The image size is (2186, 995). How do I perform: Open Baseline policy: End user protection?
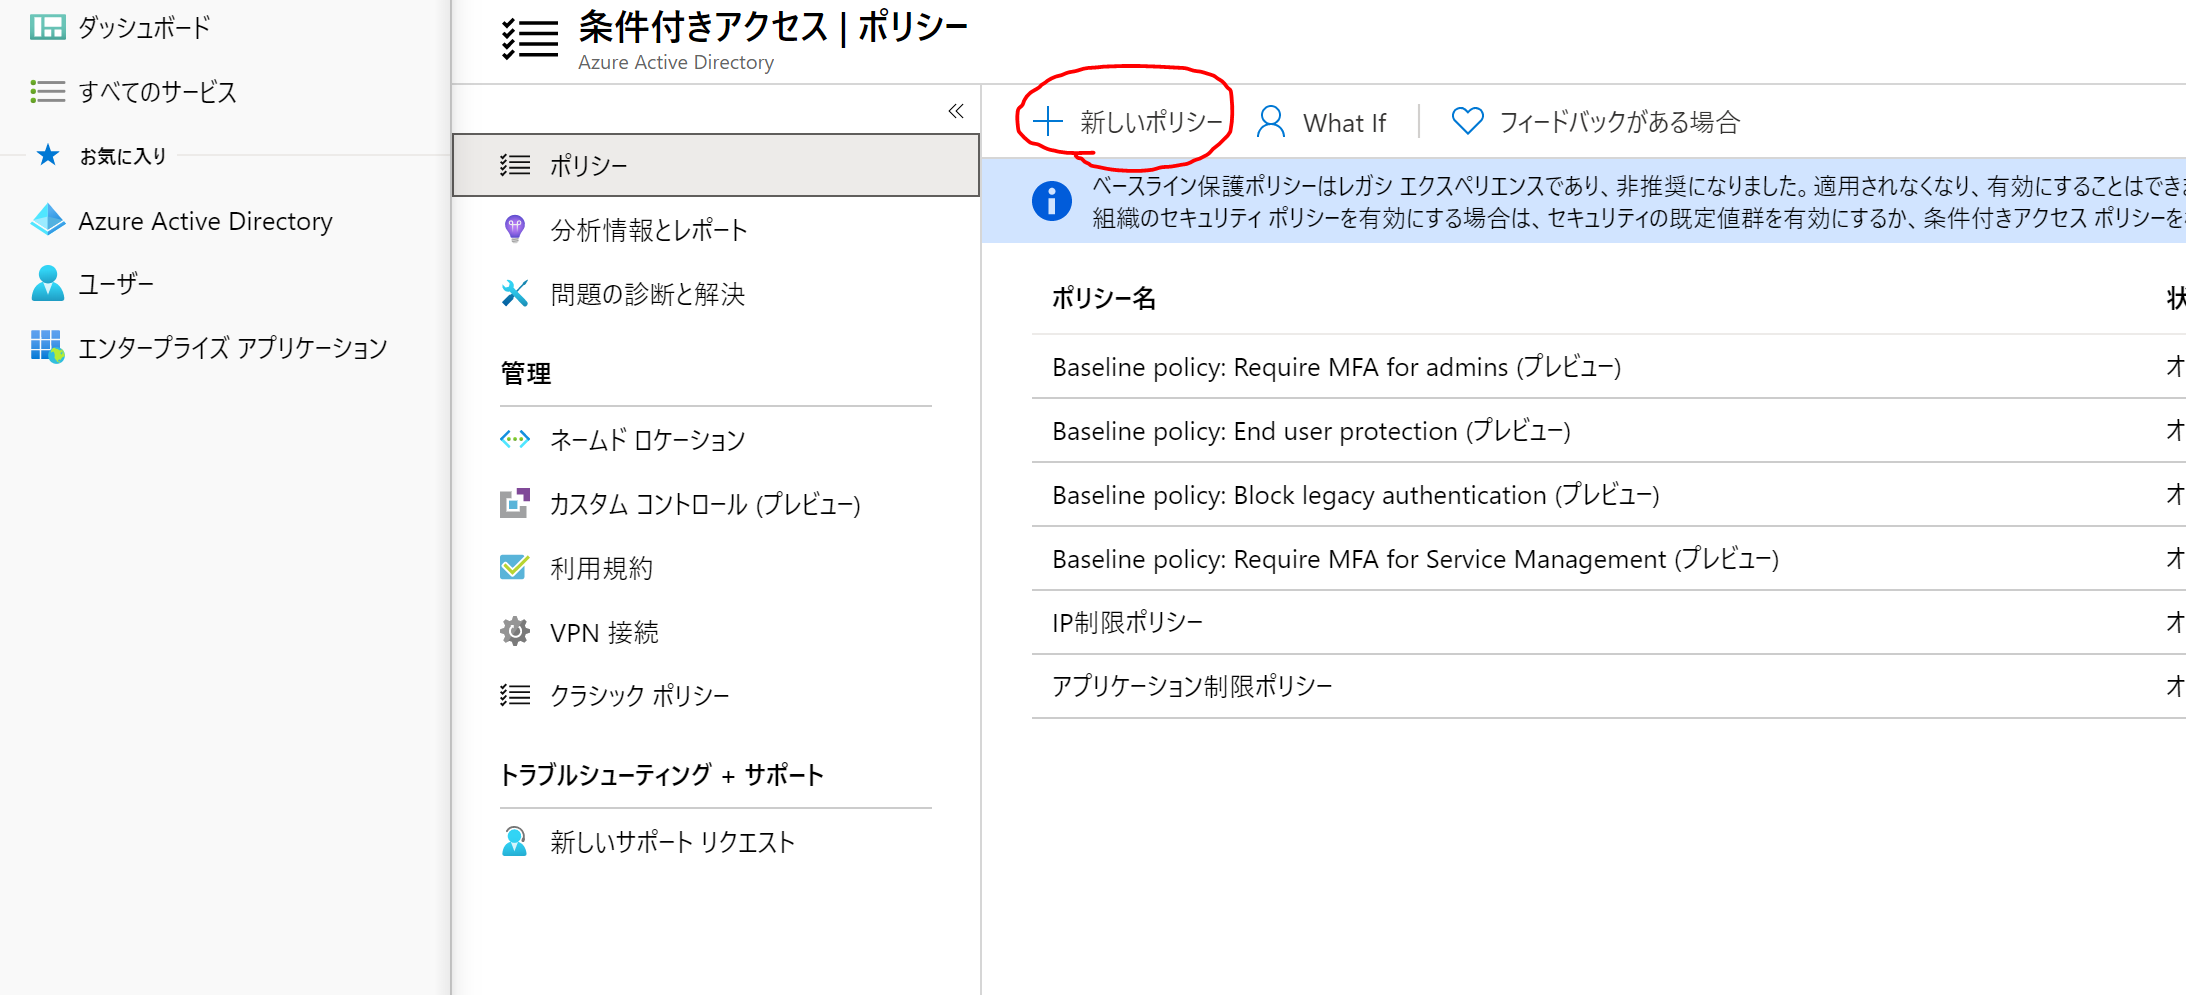[x=1311, y=431]
